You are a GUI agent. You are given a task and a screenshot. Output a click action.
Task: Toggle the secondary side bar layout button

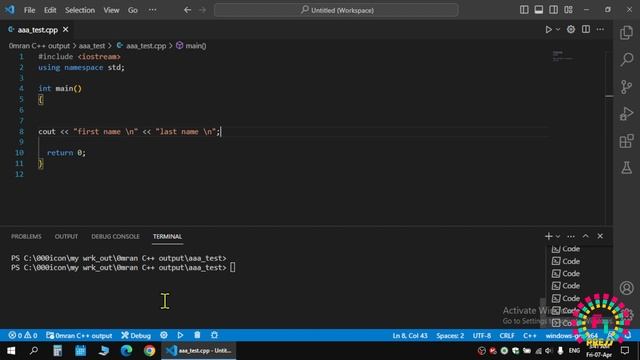553,10
